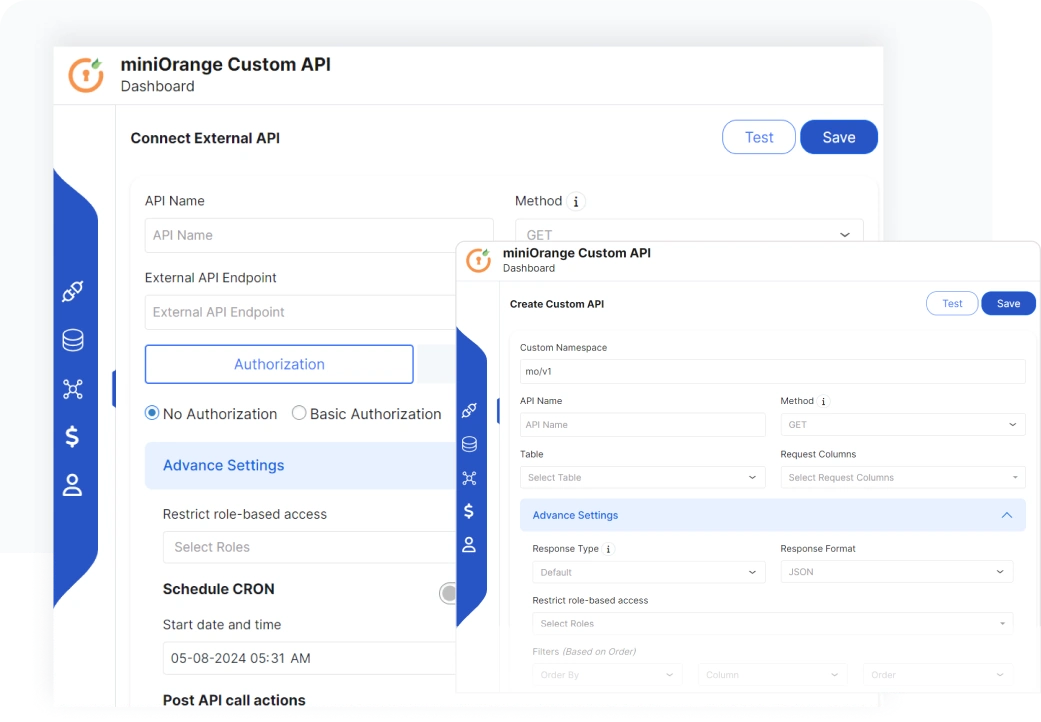Open the database icon in front window sidebar
The width and height of the screenshot is (1041, 722).
[x=469, y=444]
